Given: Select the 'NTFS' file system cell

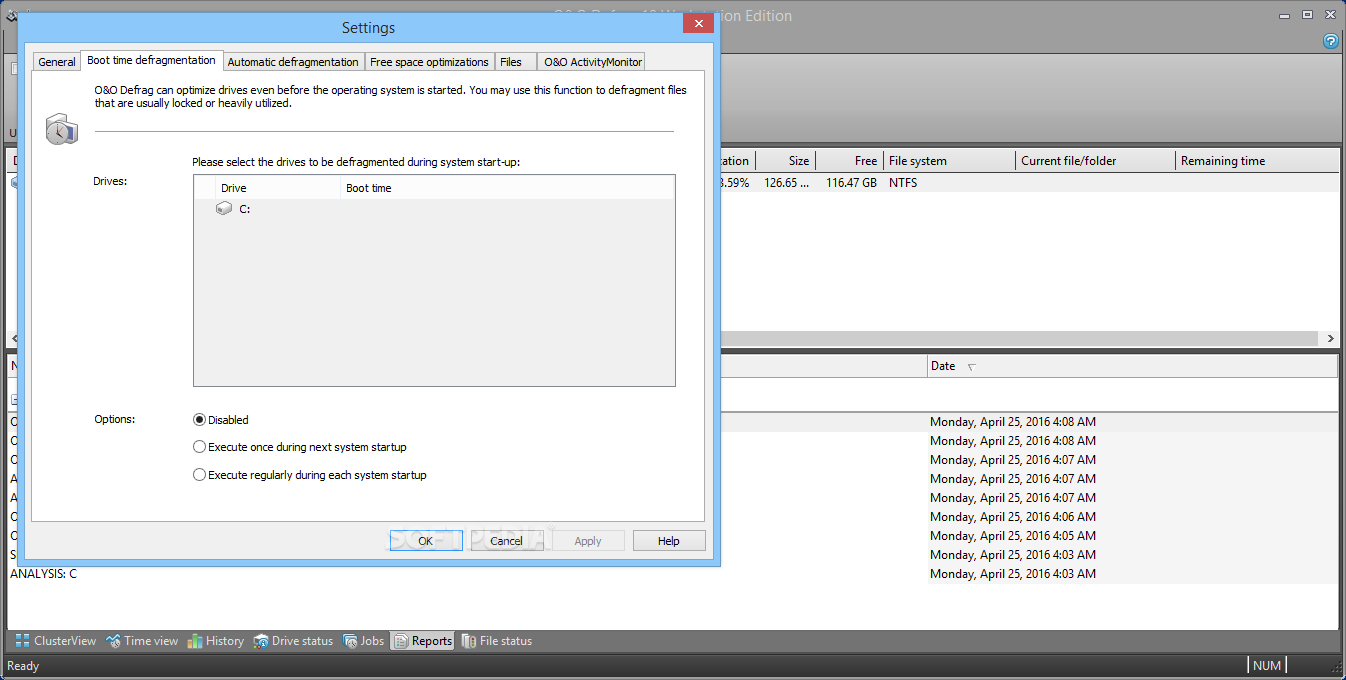Looking at the screenshot, I should point(903,183).
